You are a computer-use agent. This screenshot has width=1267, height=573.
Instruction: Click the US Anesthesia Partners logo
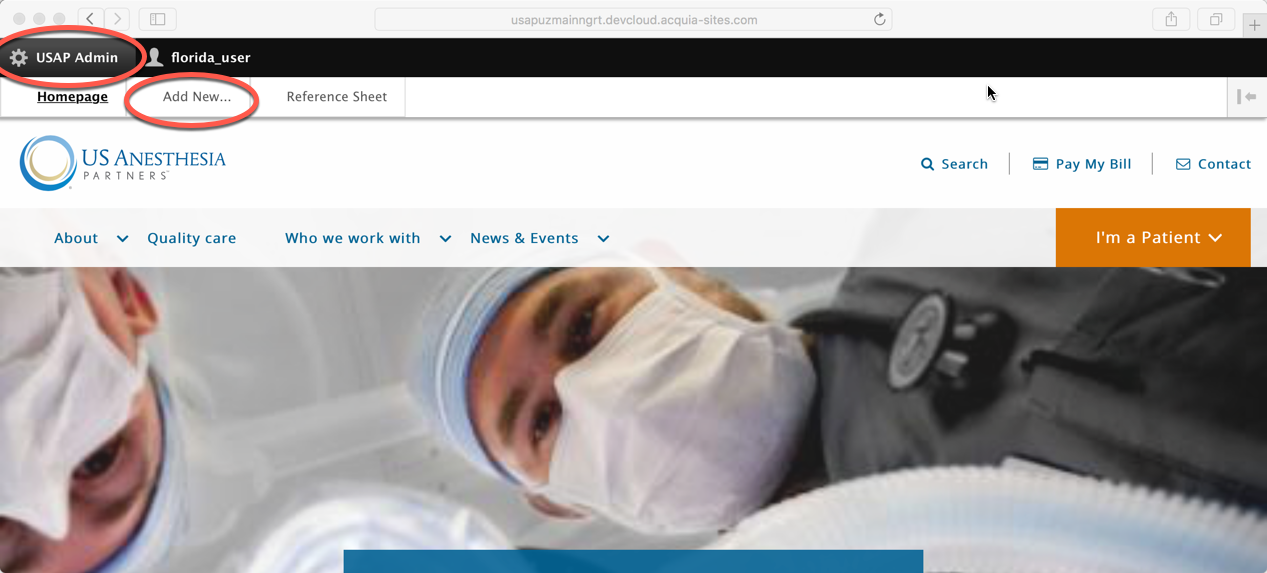[x=123, y=163]
